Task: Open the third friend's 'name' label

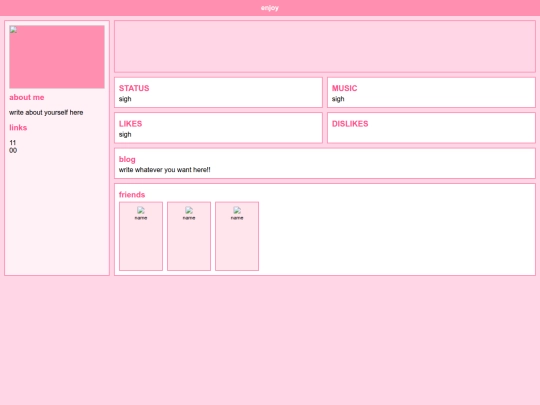Action: click(237, 218)
